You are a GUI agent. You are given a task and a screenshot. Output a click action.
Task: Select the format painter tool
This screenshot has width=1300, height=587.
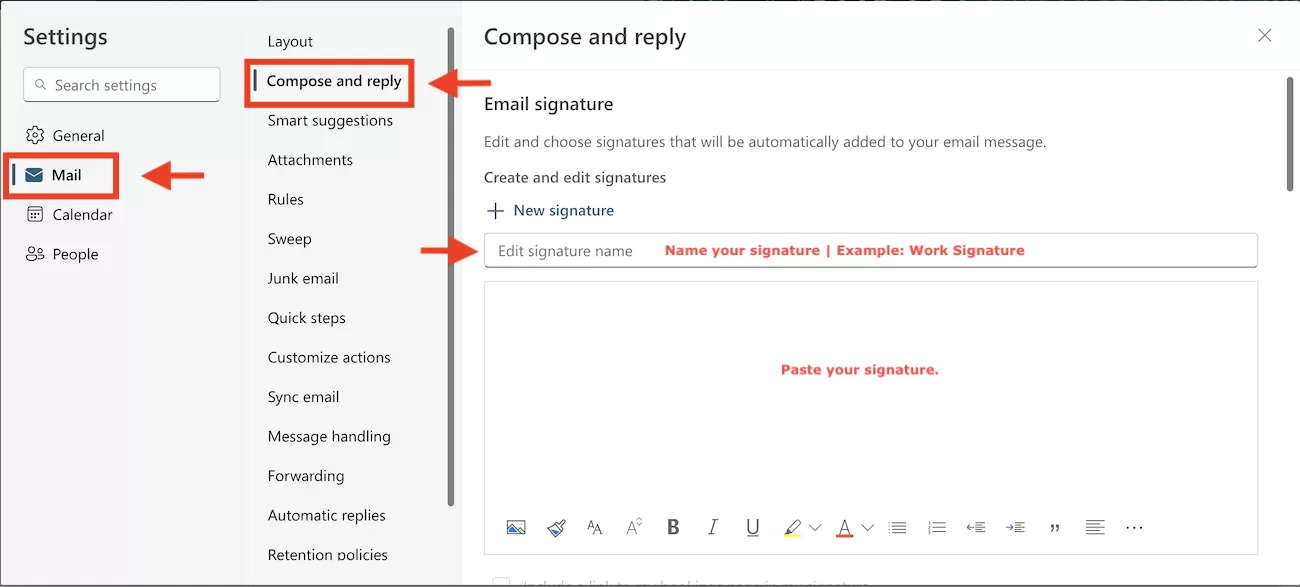pos(556,527)
